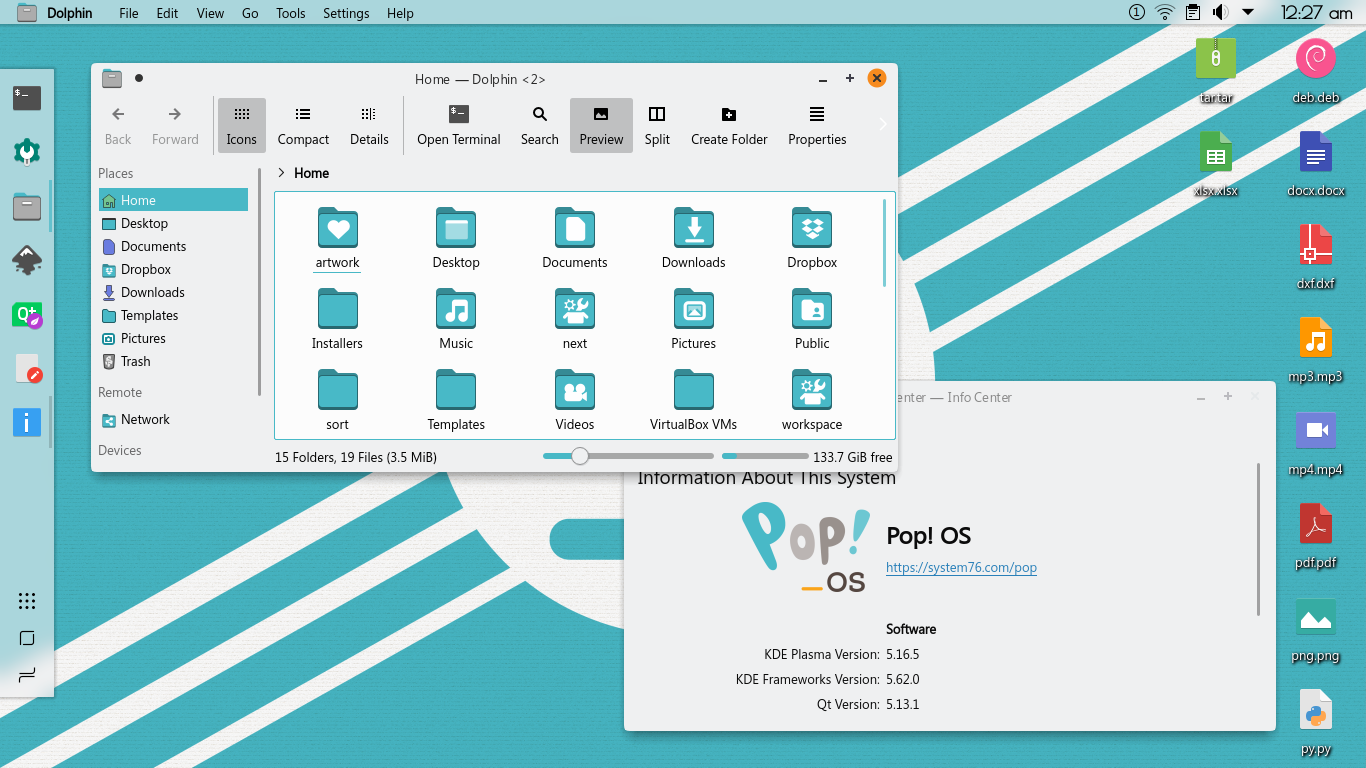Select the Videos folder

point(575,400)
